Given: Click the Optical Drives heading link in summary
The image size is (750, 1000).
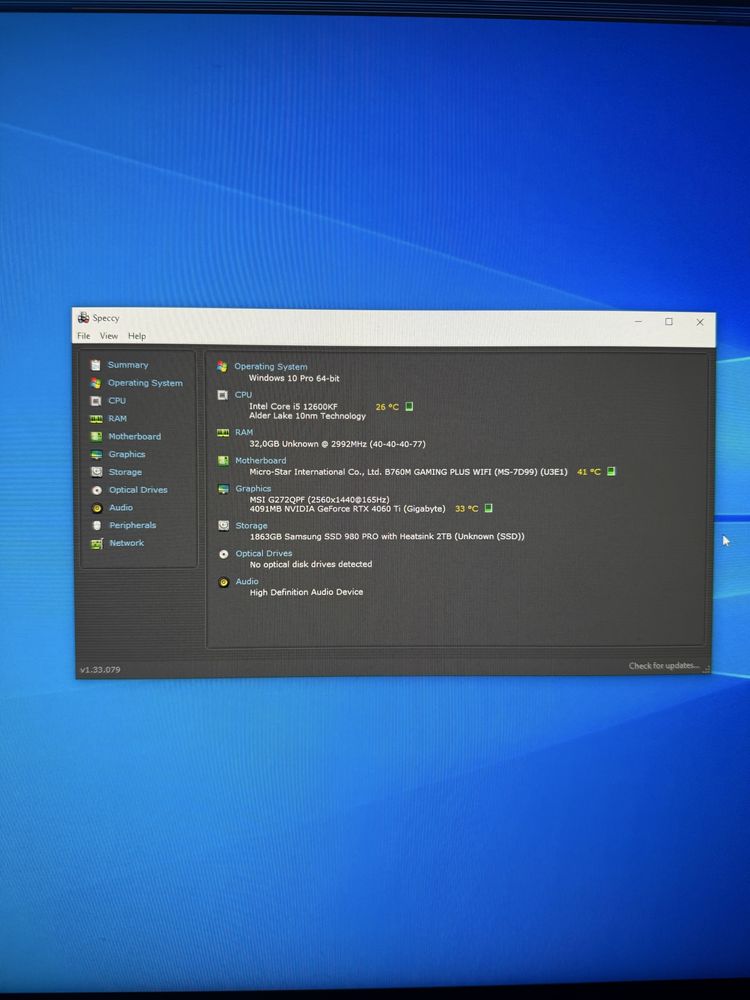Looking at the screenshot, I should (x=263, y=554).
